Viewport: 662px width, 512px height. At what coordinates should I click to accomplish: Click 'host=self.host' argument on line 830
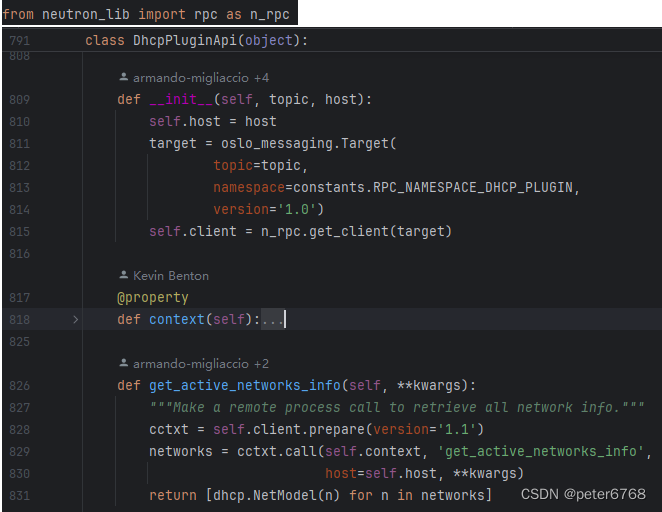[x=381, y=473]
